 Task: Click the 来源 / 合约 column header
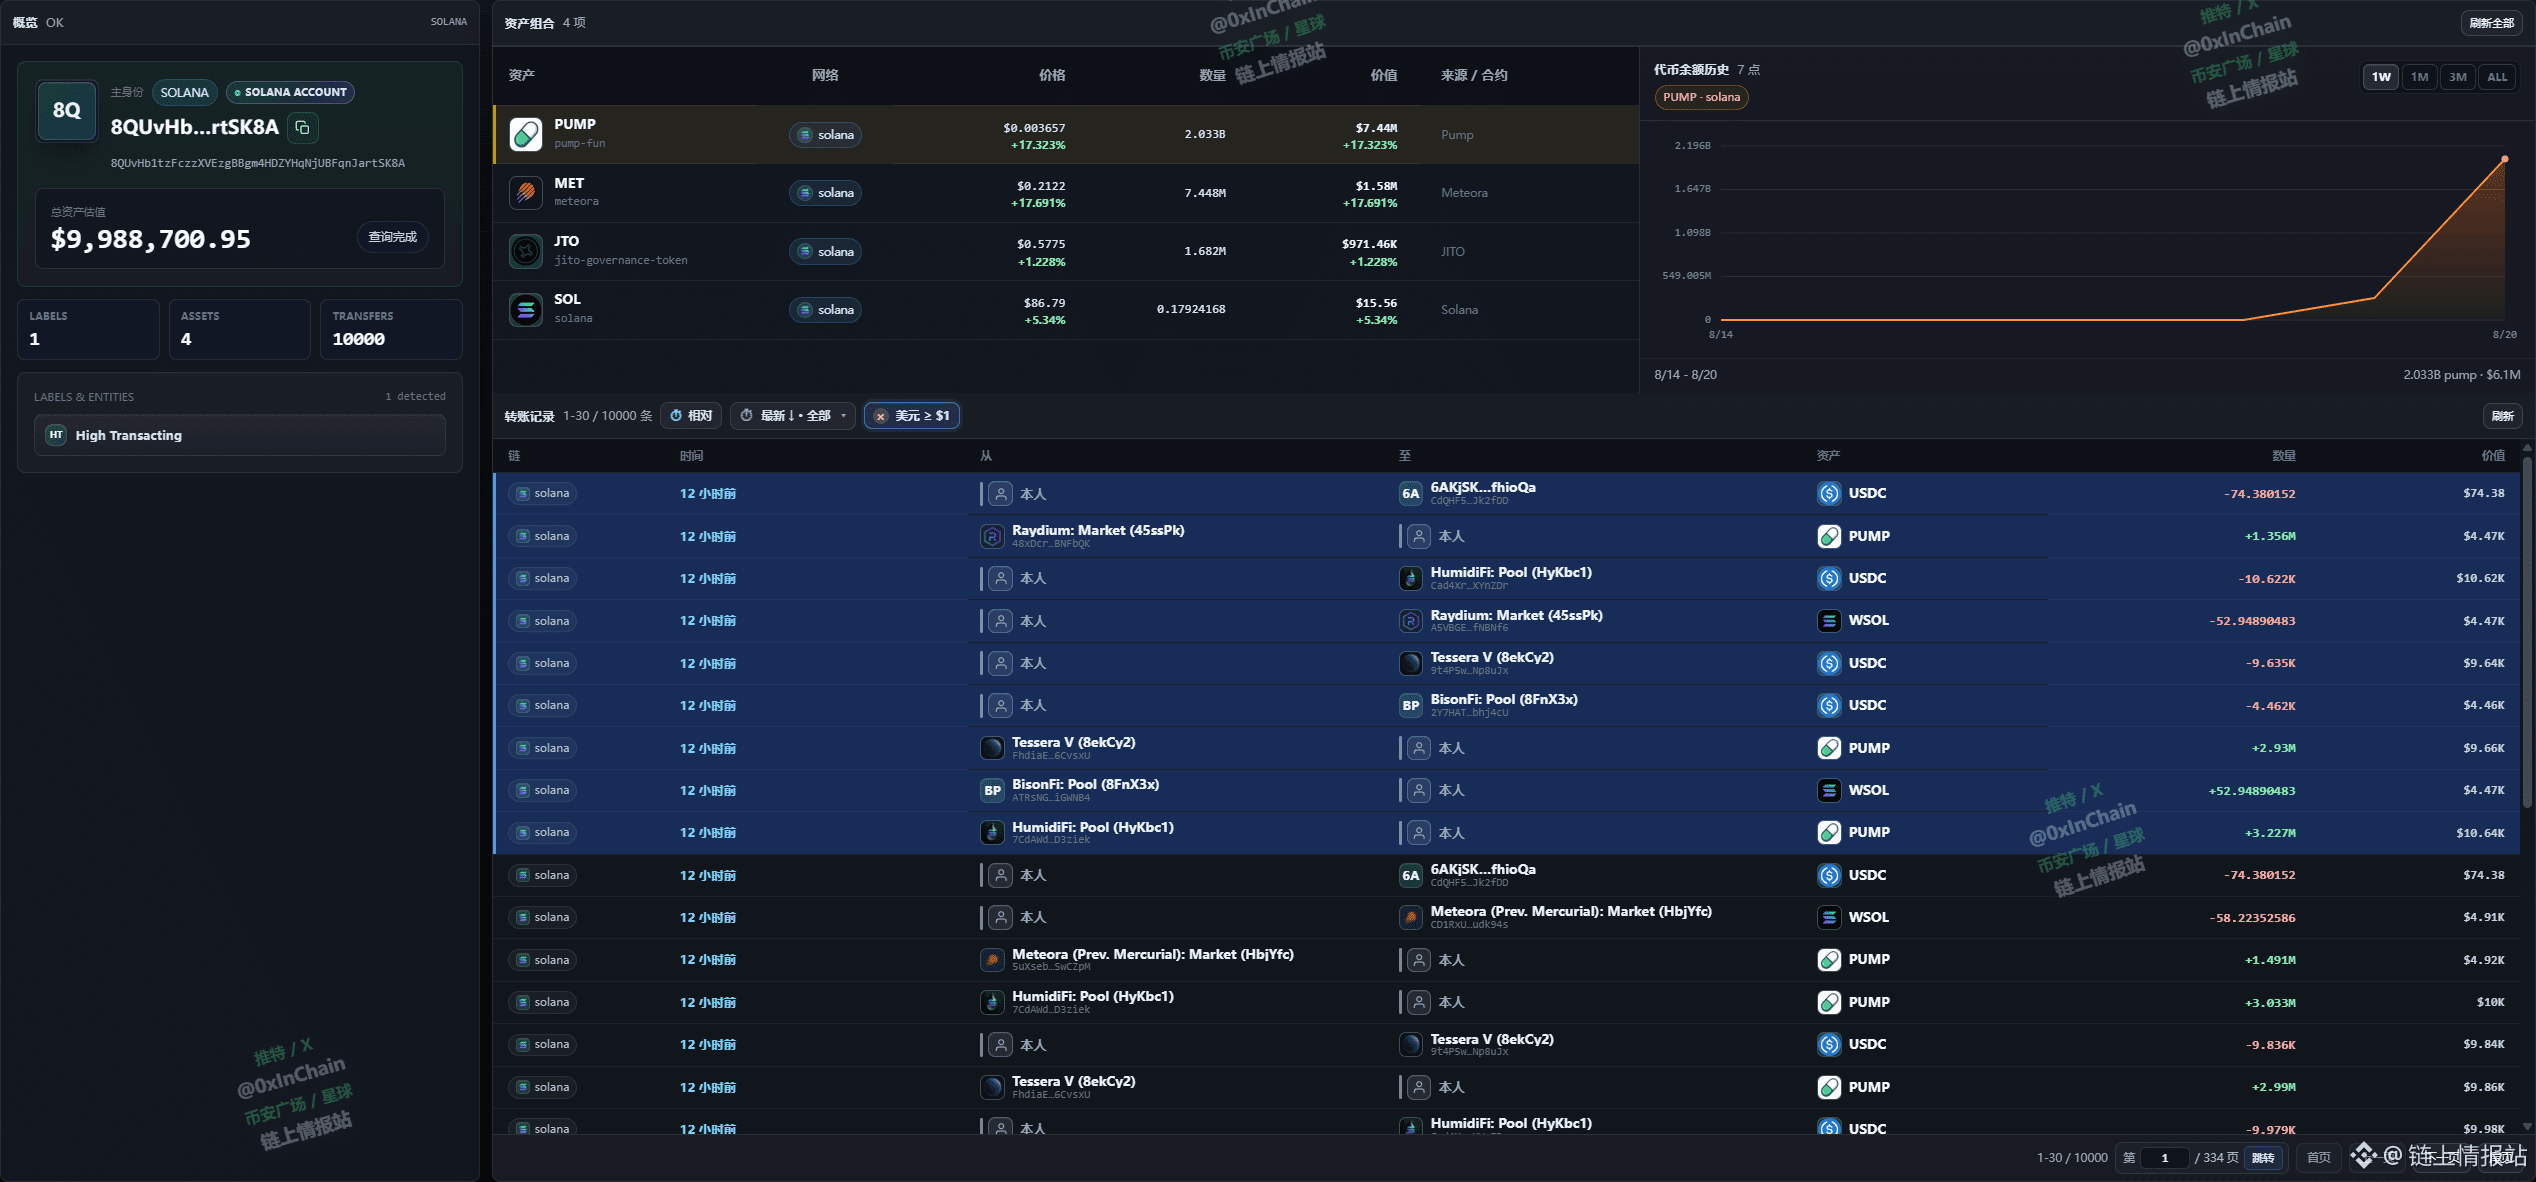coord(1474,75)
